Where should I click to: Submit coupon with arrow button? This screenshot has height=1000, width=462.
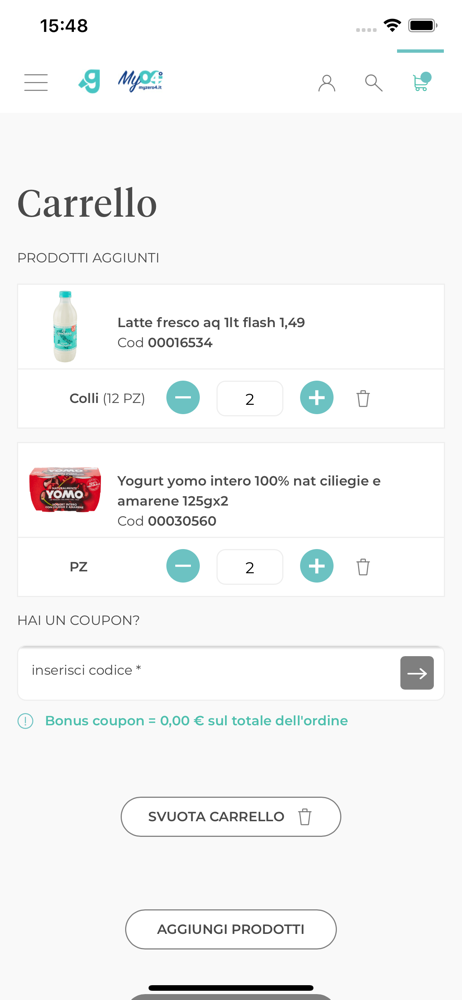(x=417, y=673)
